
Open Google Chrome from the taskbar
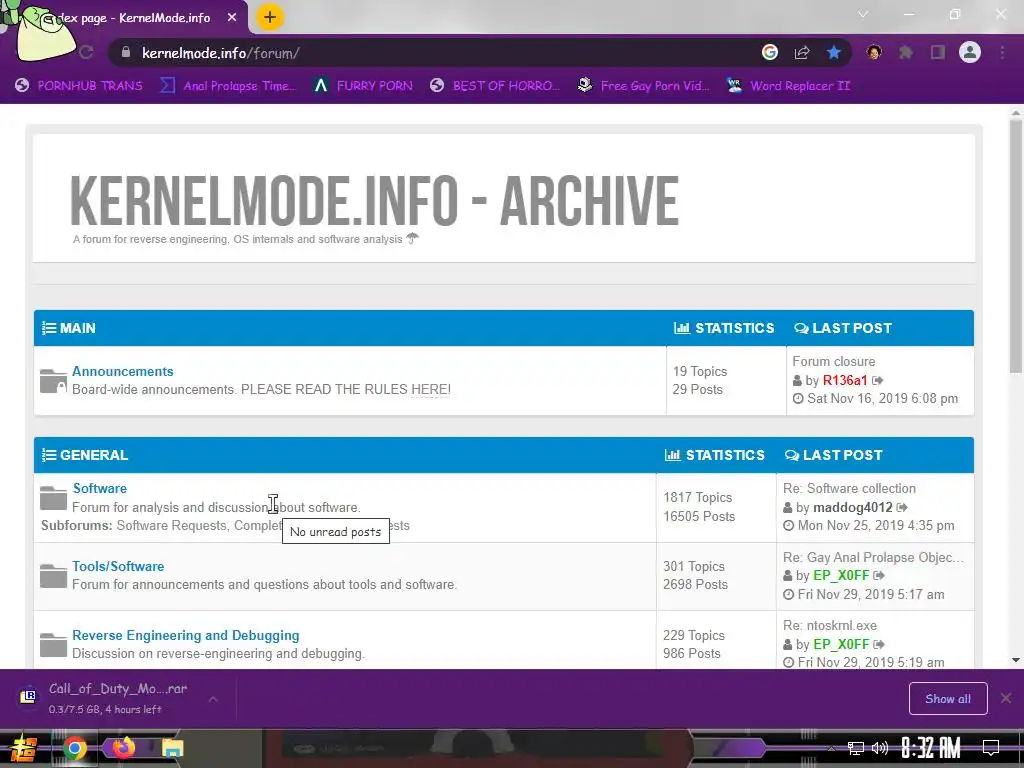click(75, 748)
